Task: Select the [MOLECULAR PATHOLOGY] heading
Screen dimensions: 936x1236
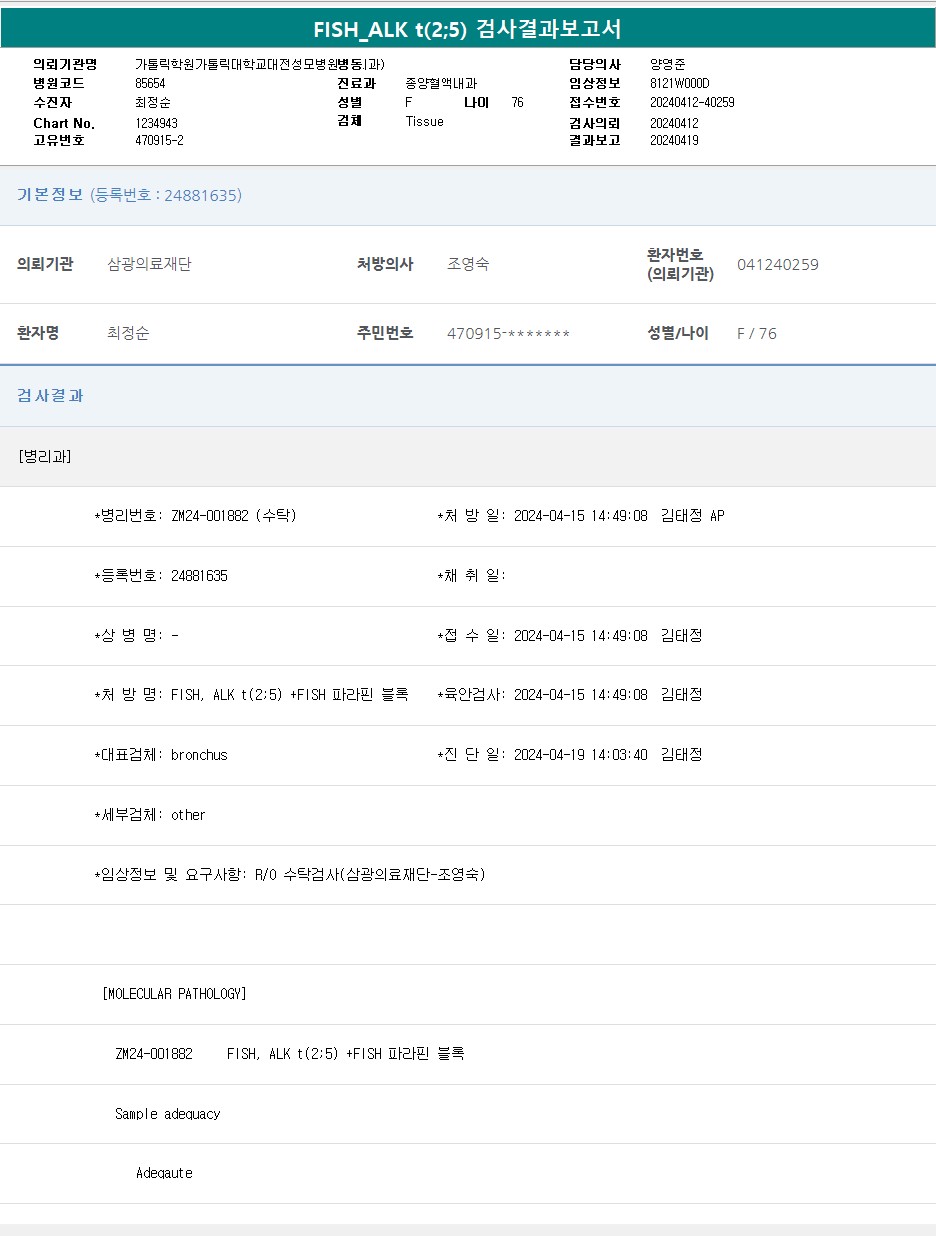Action: pos(174,994)
